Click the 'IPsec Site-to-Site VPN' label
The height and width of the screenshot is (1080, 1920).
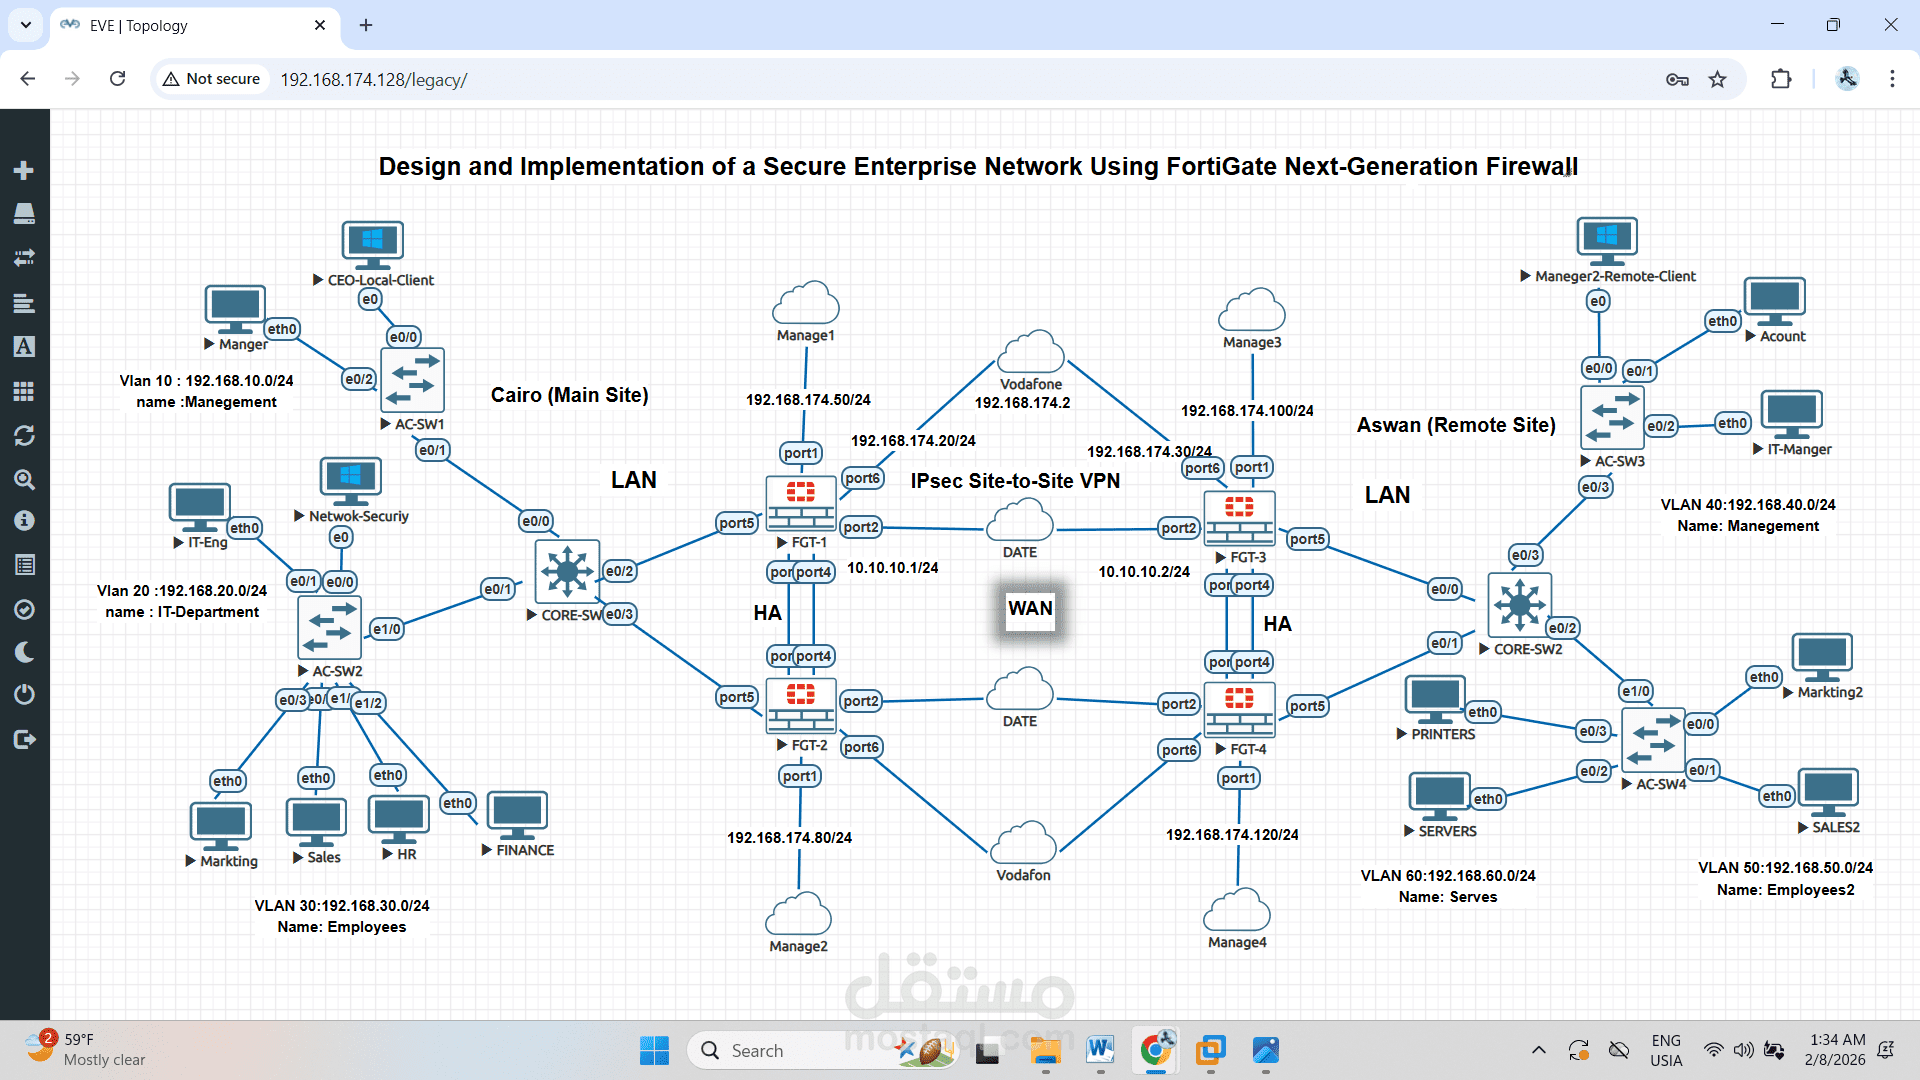(x=1015, y=481)
